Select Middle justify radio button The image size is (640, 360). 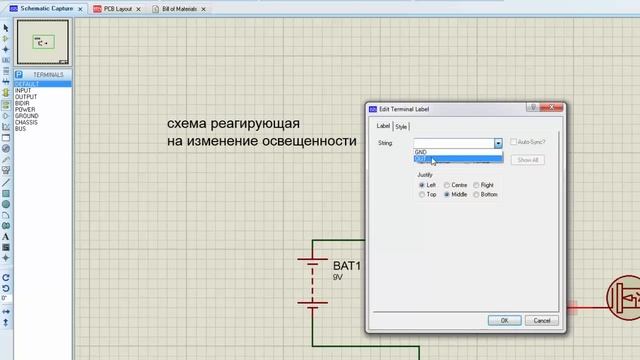coord(447,195)
